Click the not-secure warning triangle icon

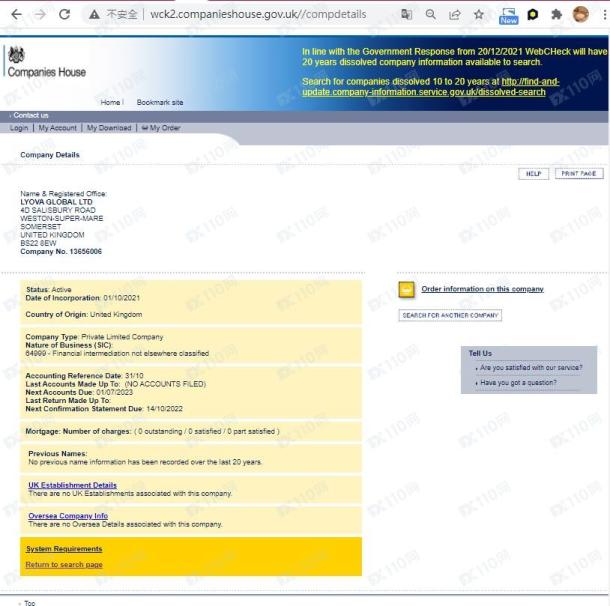coord(94,15)
